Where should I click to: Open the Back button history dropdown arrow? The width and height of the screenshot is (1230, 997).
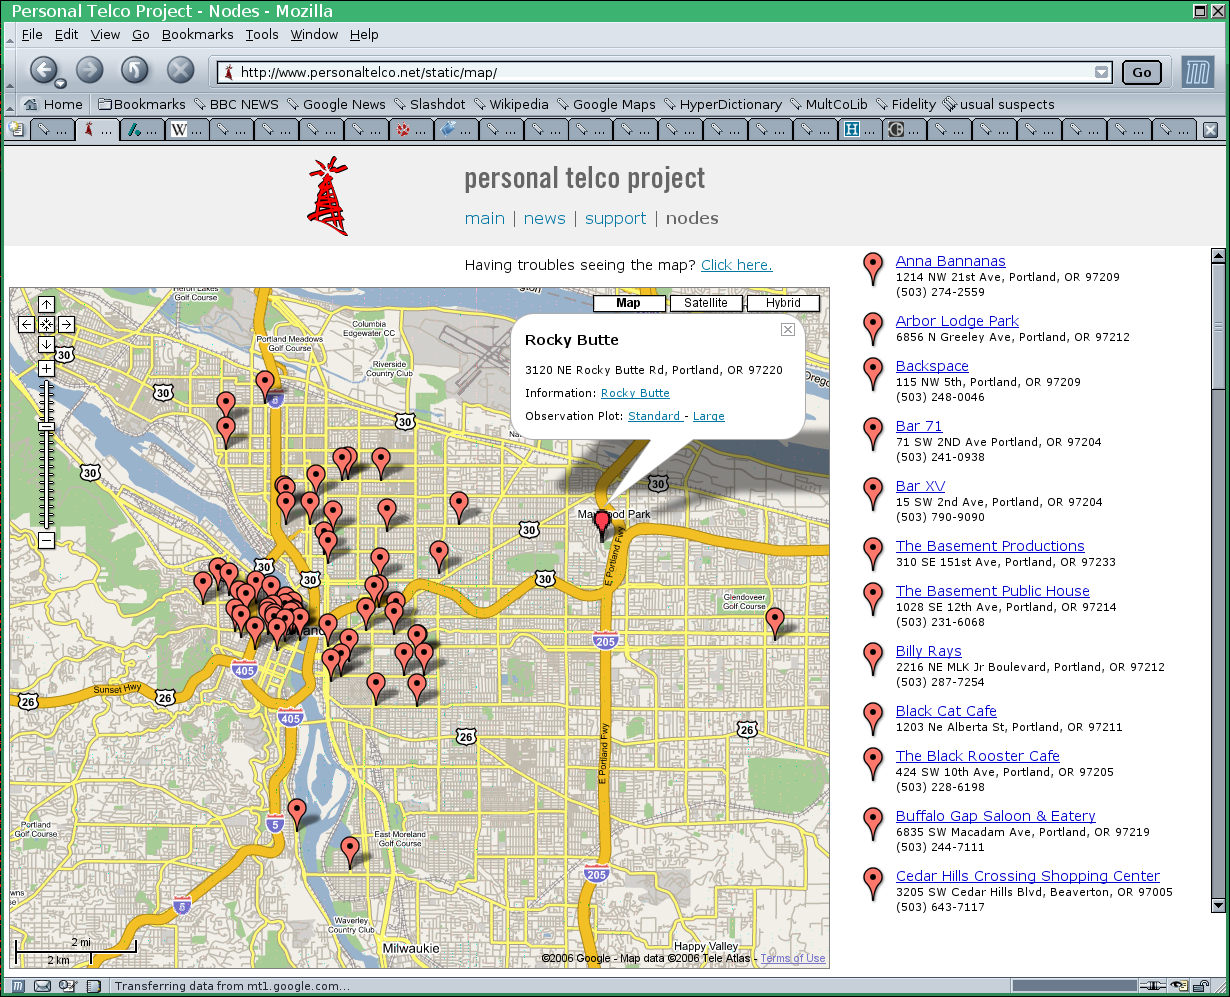click(x=60, y=84)
